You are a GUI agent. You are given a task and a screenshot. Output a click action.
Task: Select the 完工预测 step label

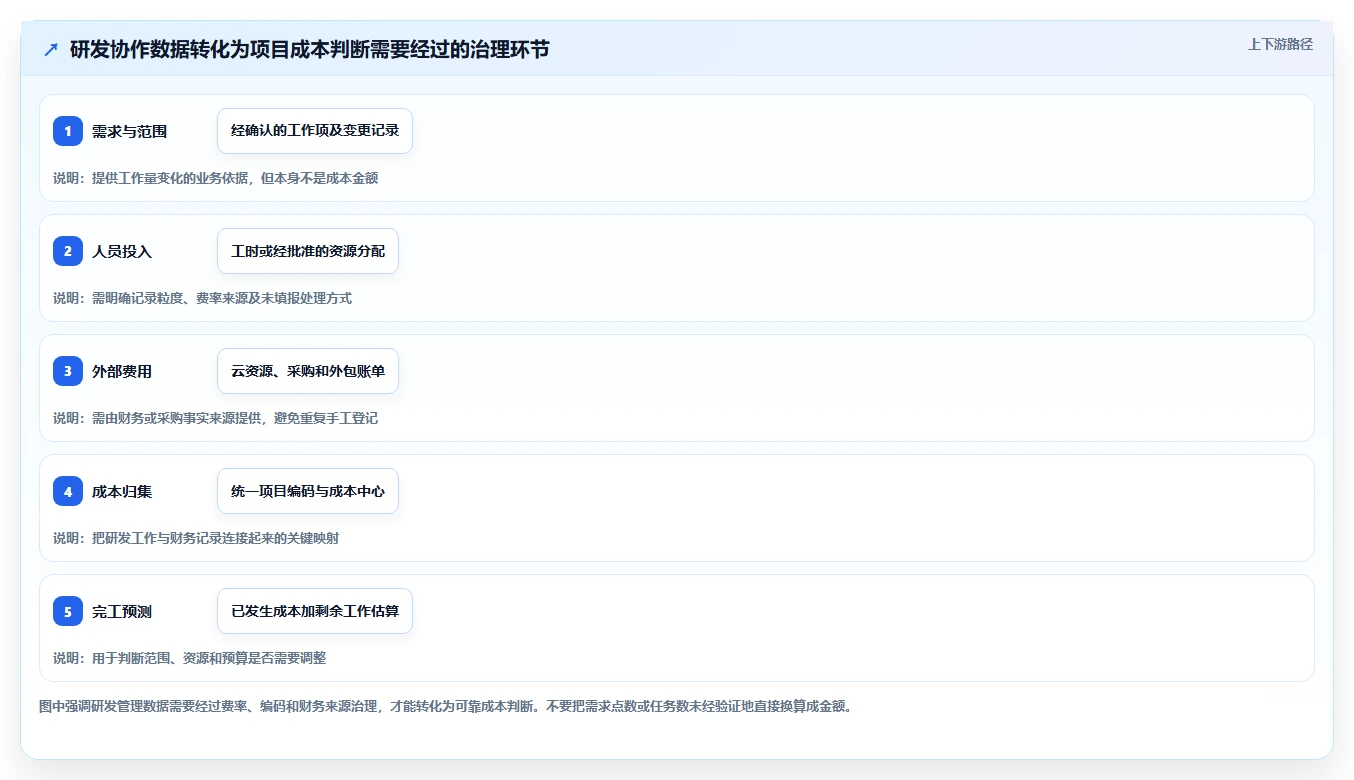pyautogui.click(x=122, y=611)
